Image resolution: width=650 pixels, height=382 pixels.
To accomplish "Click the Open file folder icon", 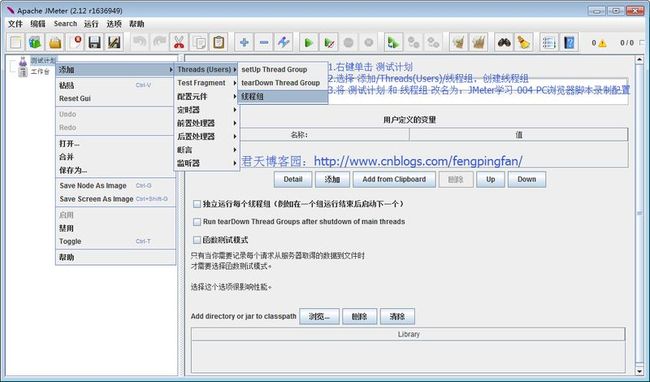I will pyautogui.click(x=55, y=42).
